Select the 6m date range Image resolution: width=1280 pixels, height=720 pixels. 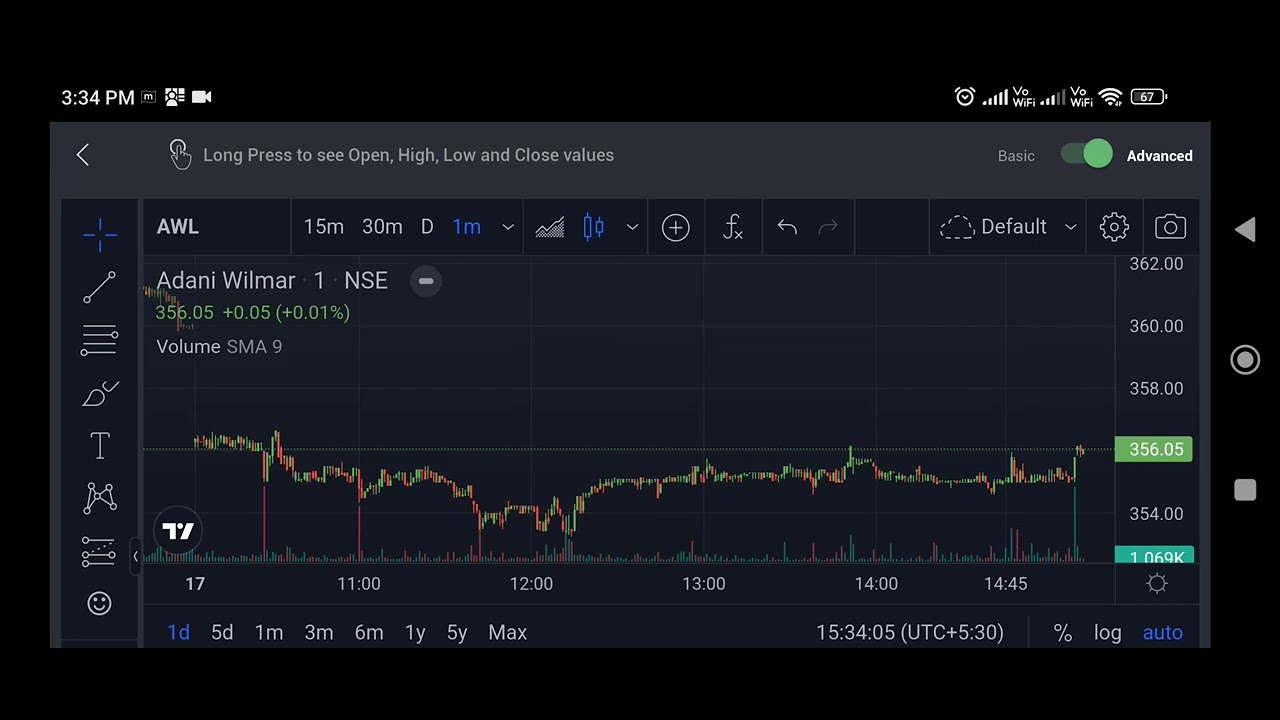(x=369, y=632)
